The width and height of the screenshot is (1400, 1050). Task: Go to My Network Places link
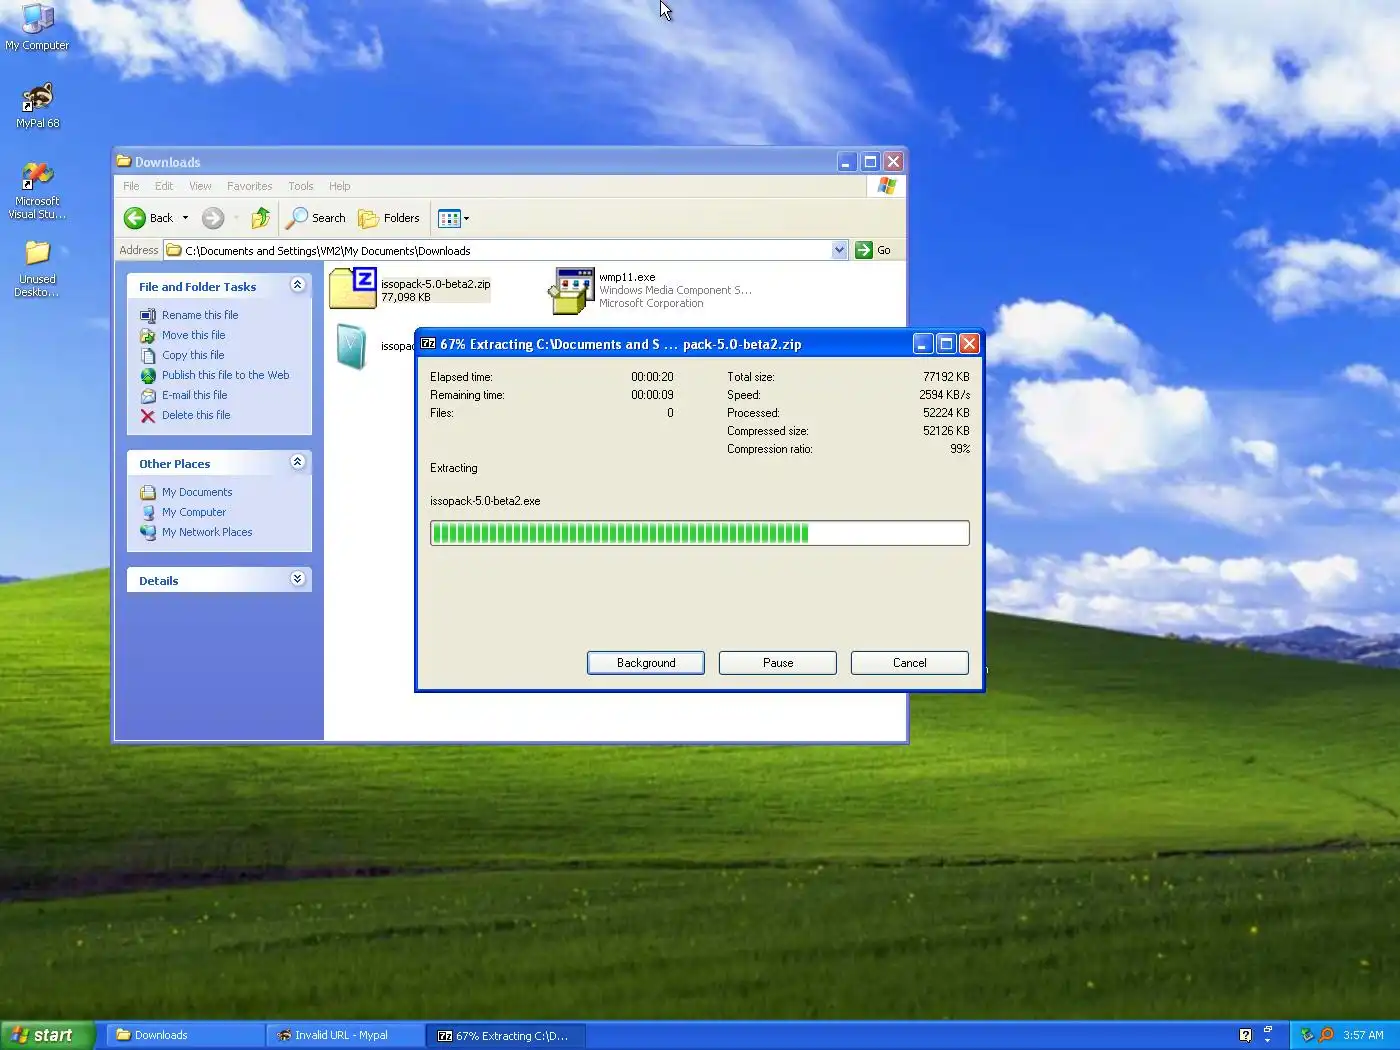pos(207,532)
